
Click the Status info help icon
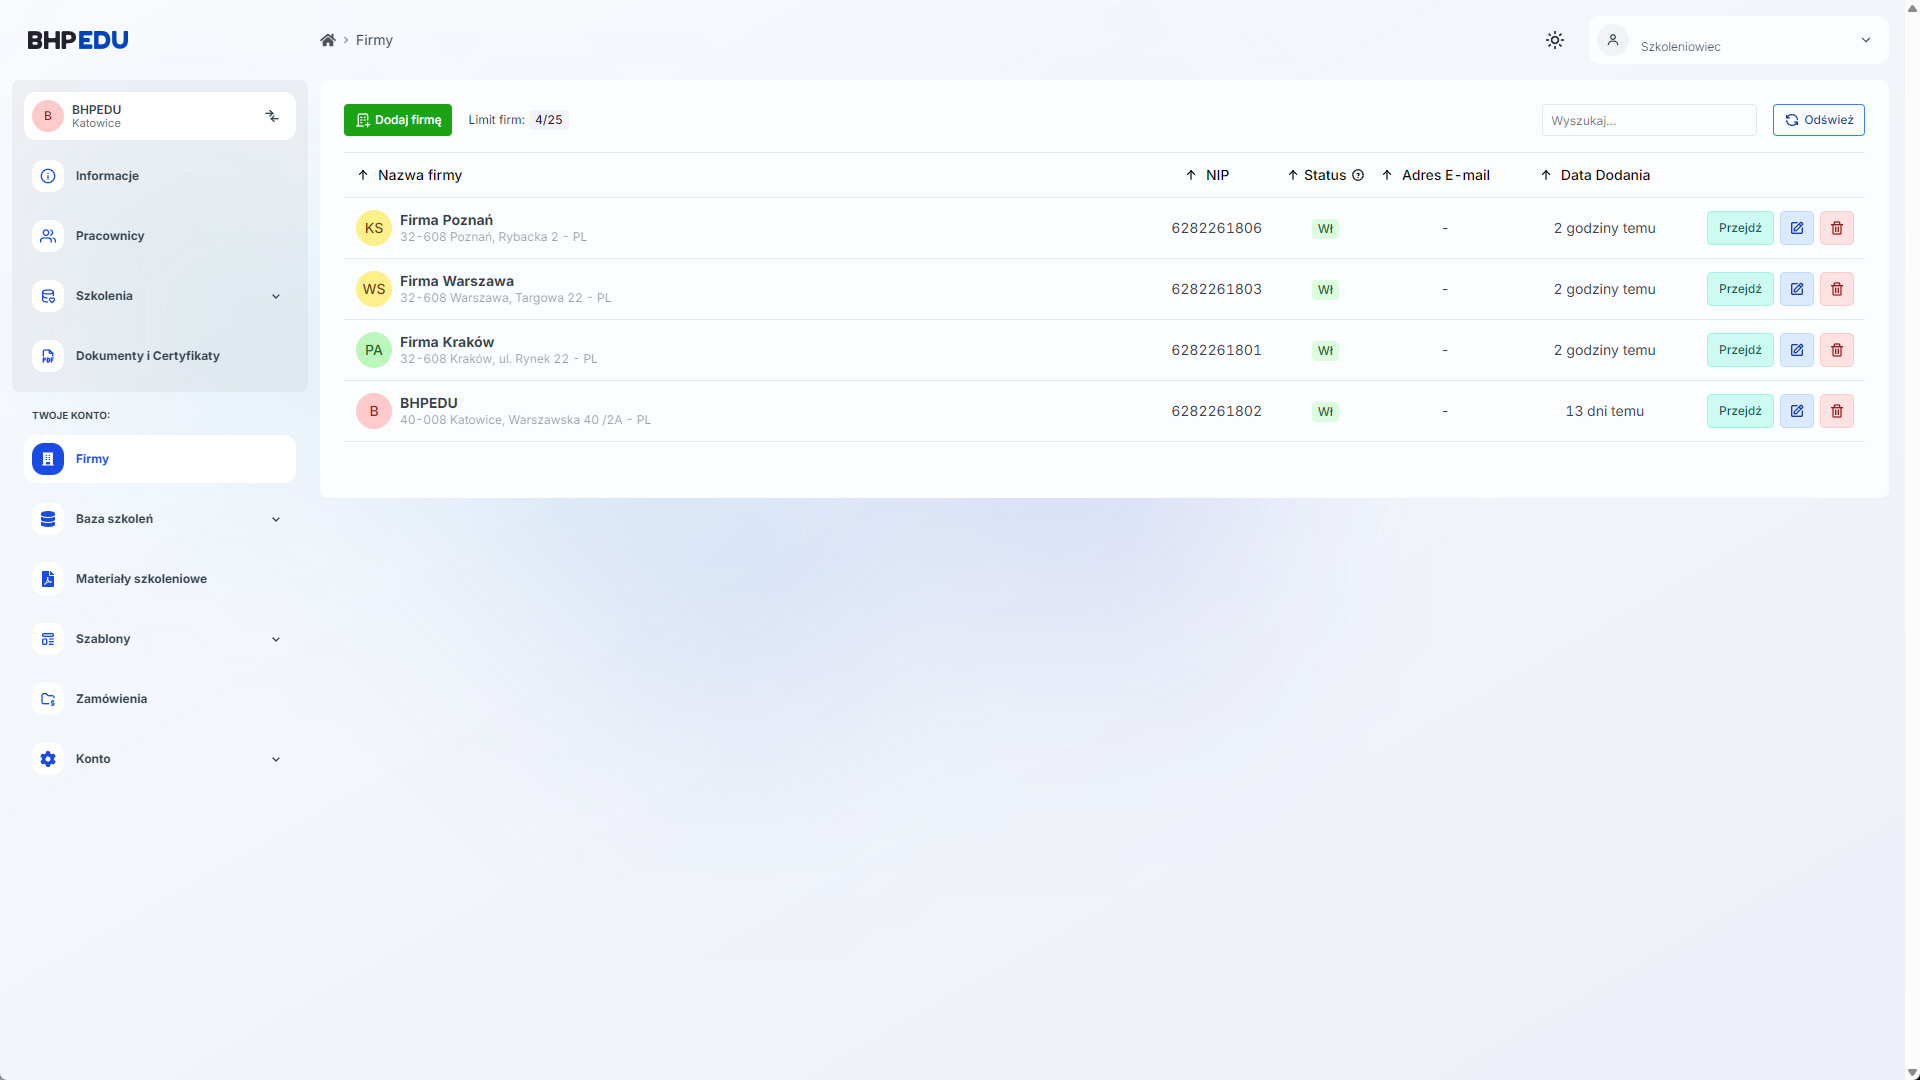tap(1358, 175)
